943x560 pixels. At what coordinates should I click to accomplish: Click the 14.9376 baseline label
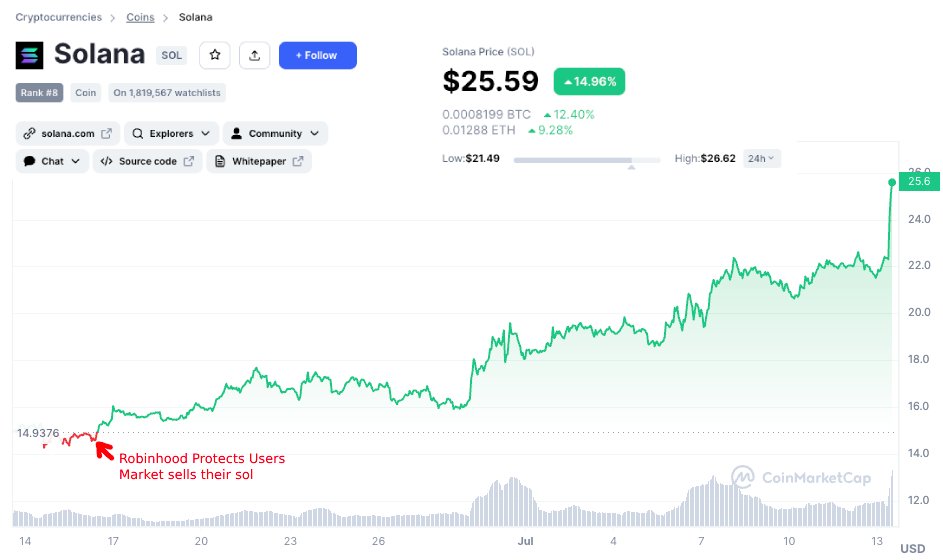coord(38,433)
